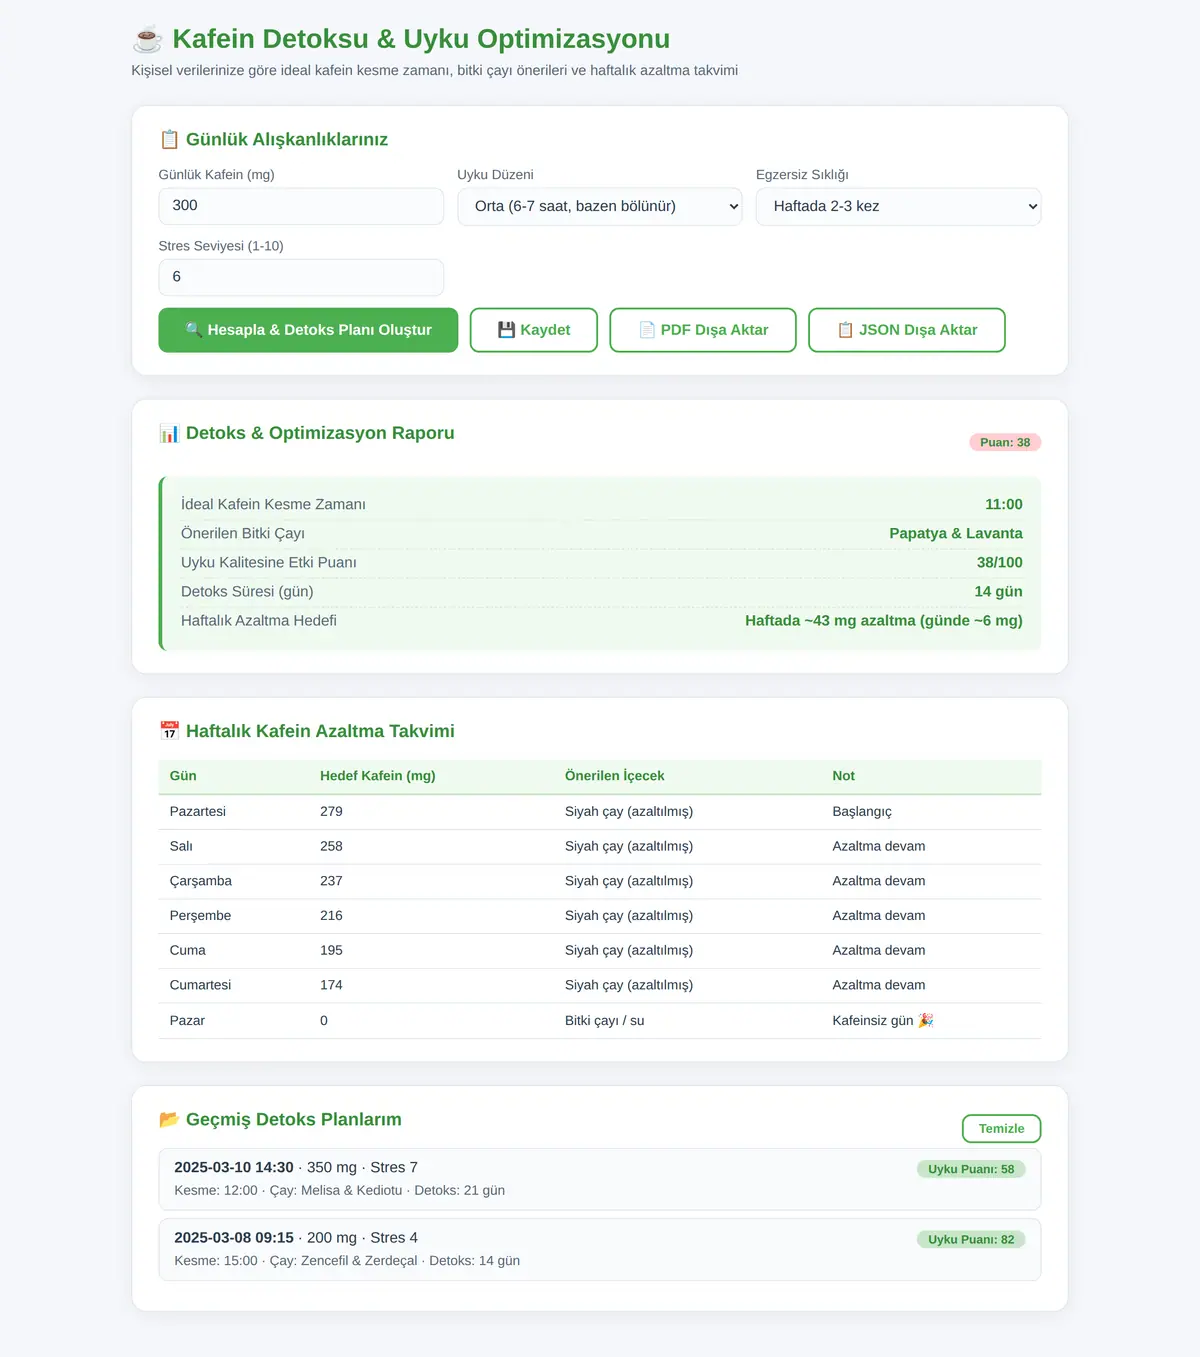Click the Hesapla & Detoks Planı Oluştur button
The height and width of the screenshot is (1357, 1200).
308,330
